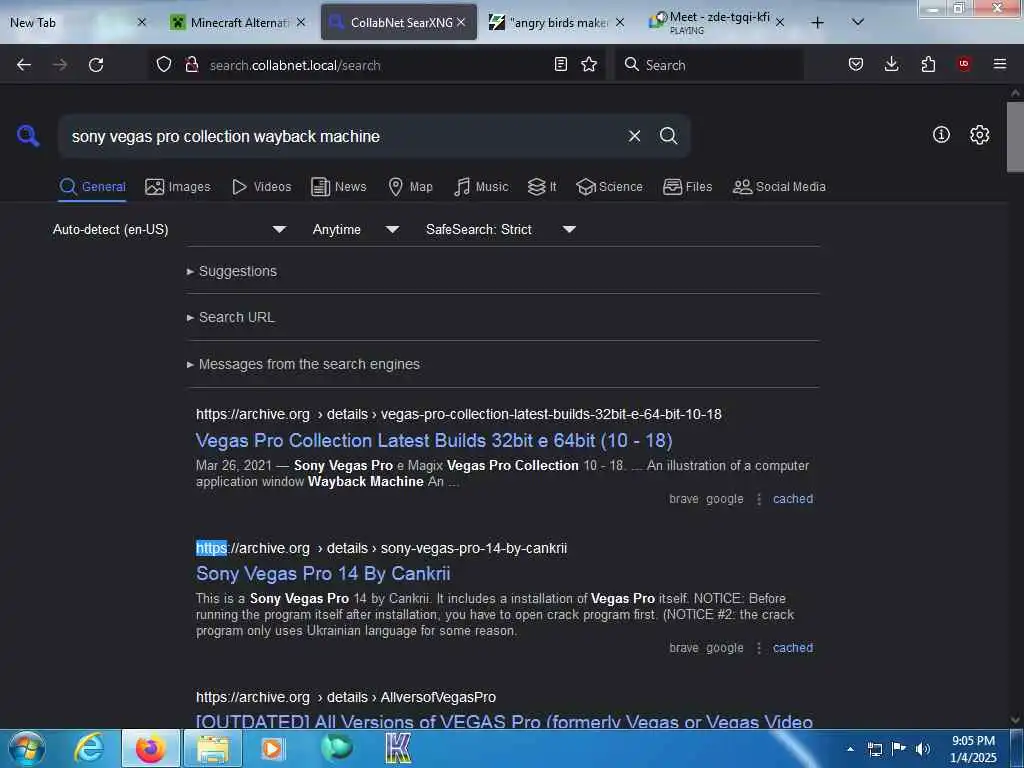Click the browser Search box

[709, 65]
